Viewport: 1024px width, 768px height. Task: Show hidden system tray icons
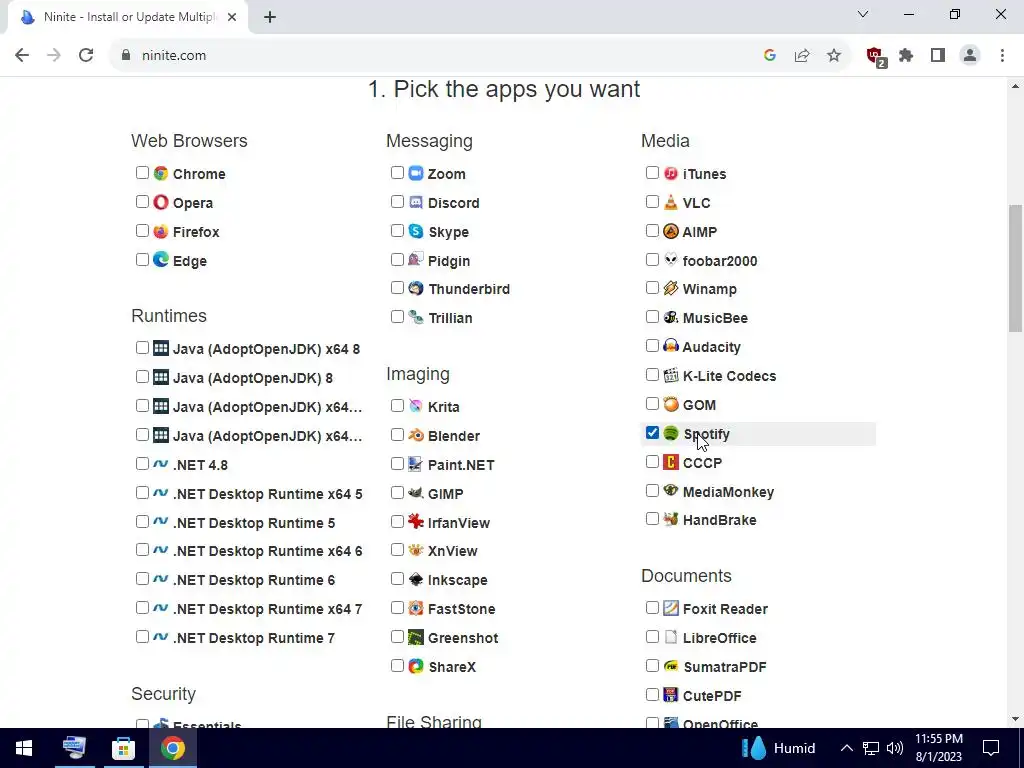click(x=846, y=748)
